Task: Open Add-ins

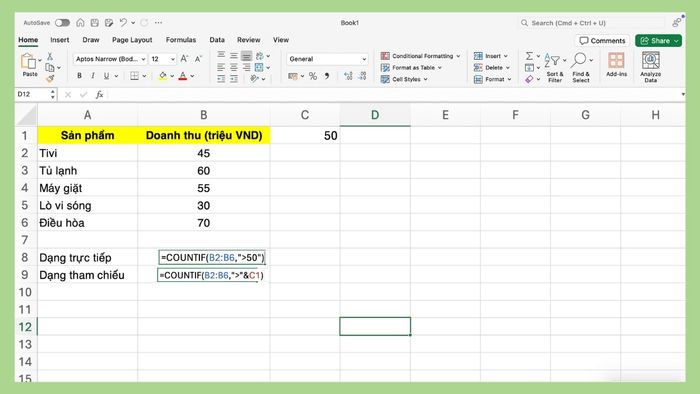Action: point(617,65)
